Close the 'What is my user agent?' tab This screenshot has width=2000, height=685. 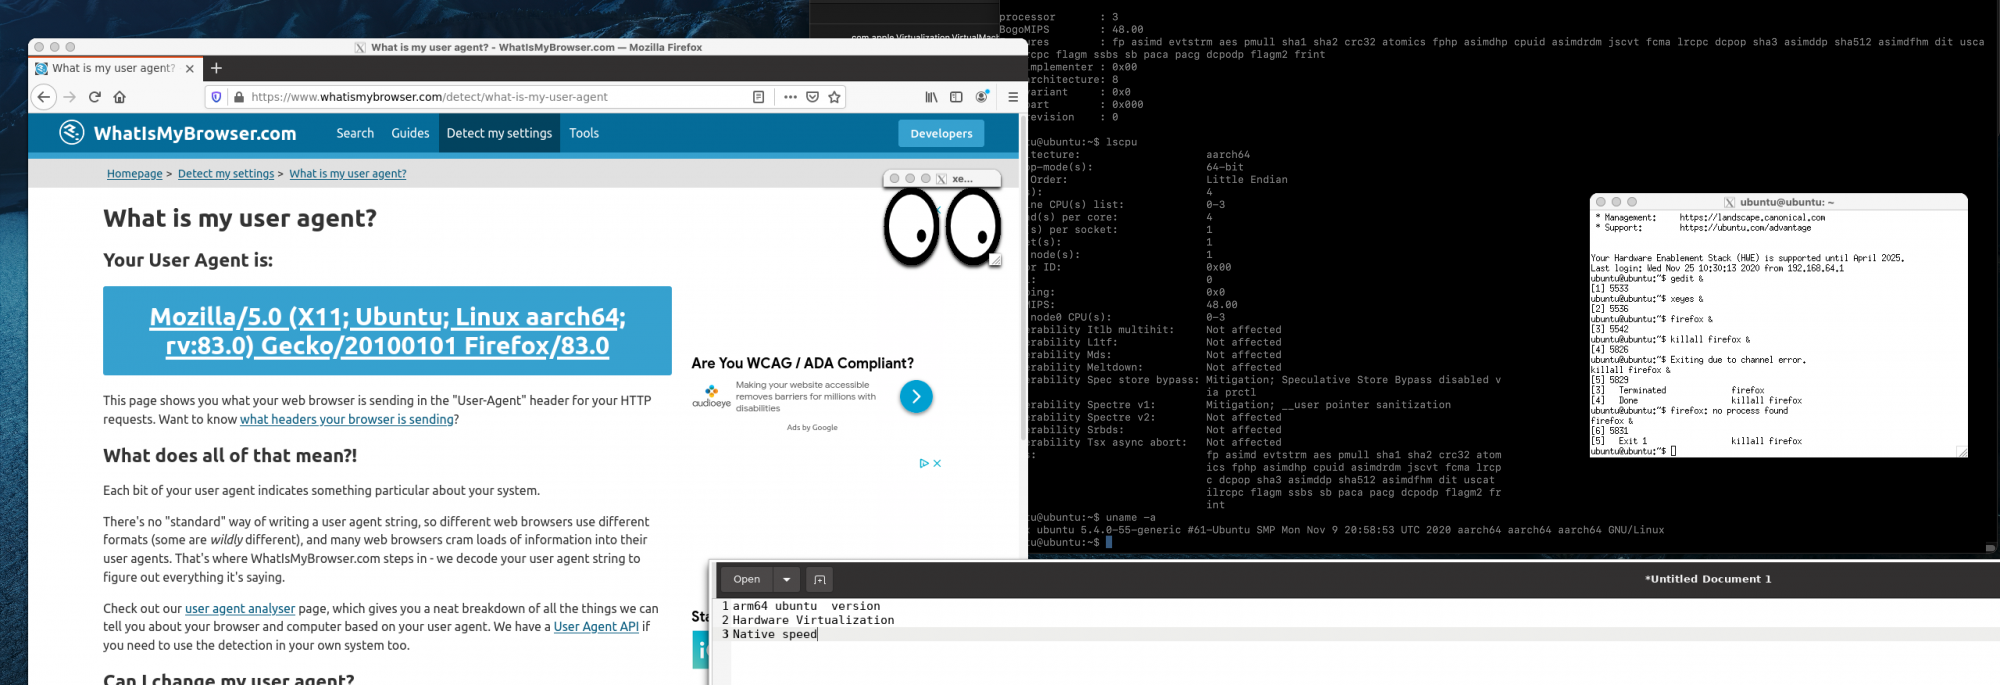point(189,69)
